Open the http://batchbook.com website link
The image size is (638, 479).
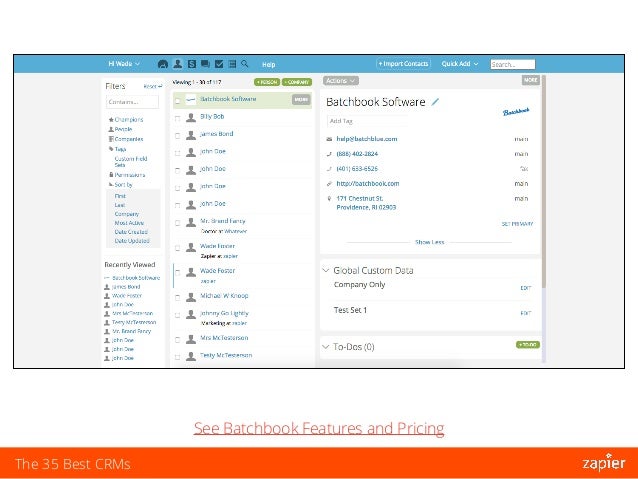click(368, 184)
